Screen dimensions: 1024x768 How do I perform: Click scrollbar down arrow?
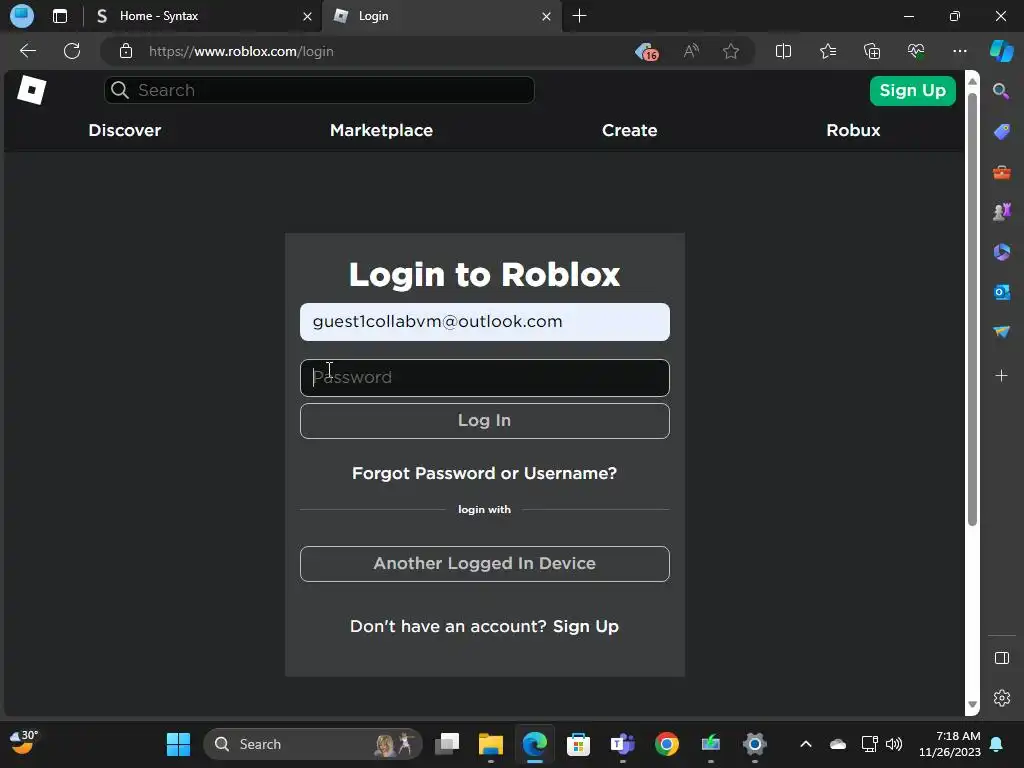(x=972, y=705)
